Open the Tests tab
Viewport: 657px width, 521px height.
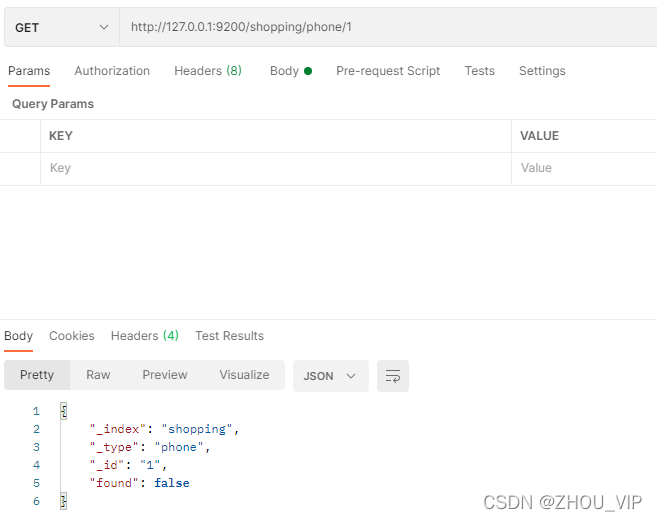[x=479, y=71]
